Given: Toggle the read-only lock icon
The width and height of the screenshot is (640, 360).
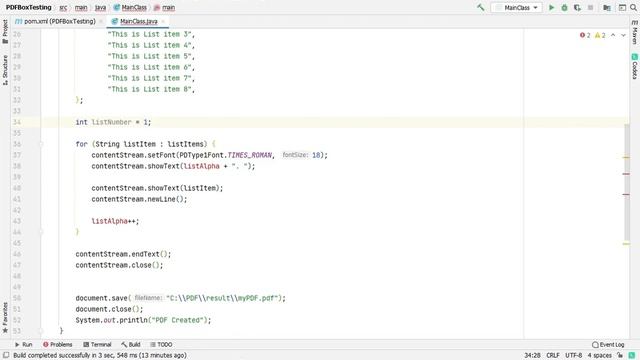Looking at the screenshot, I should [620, 355].
